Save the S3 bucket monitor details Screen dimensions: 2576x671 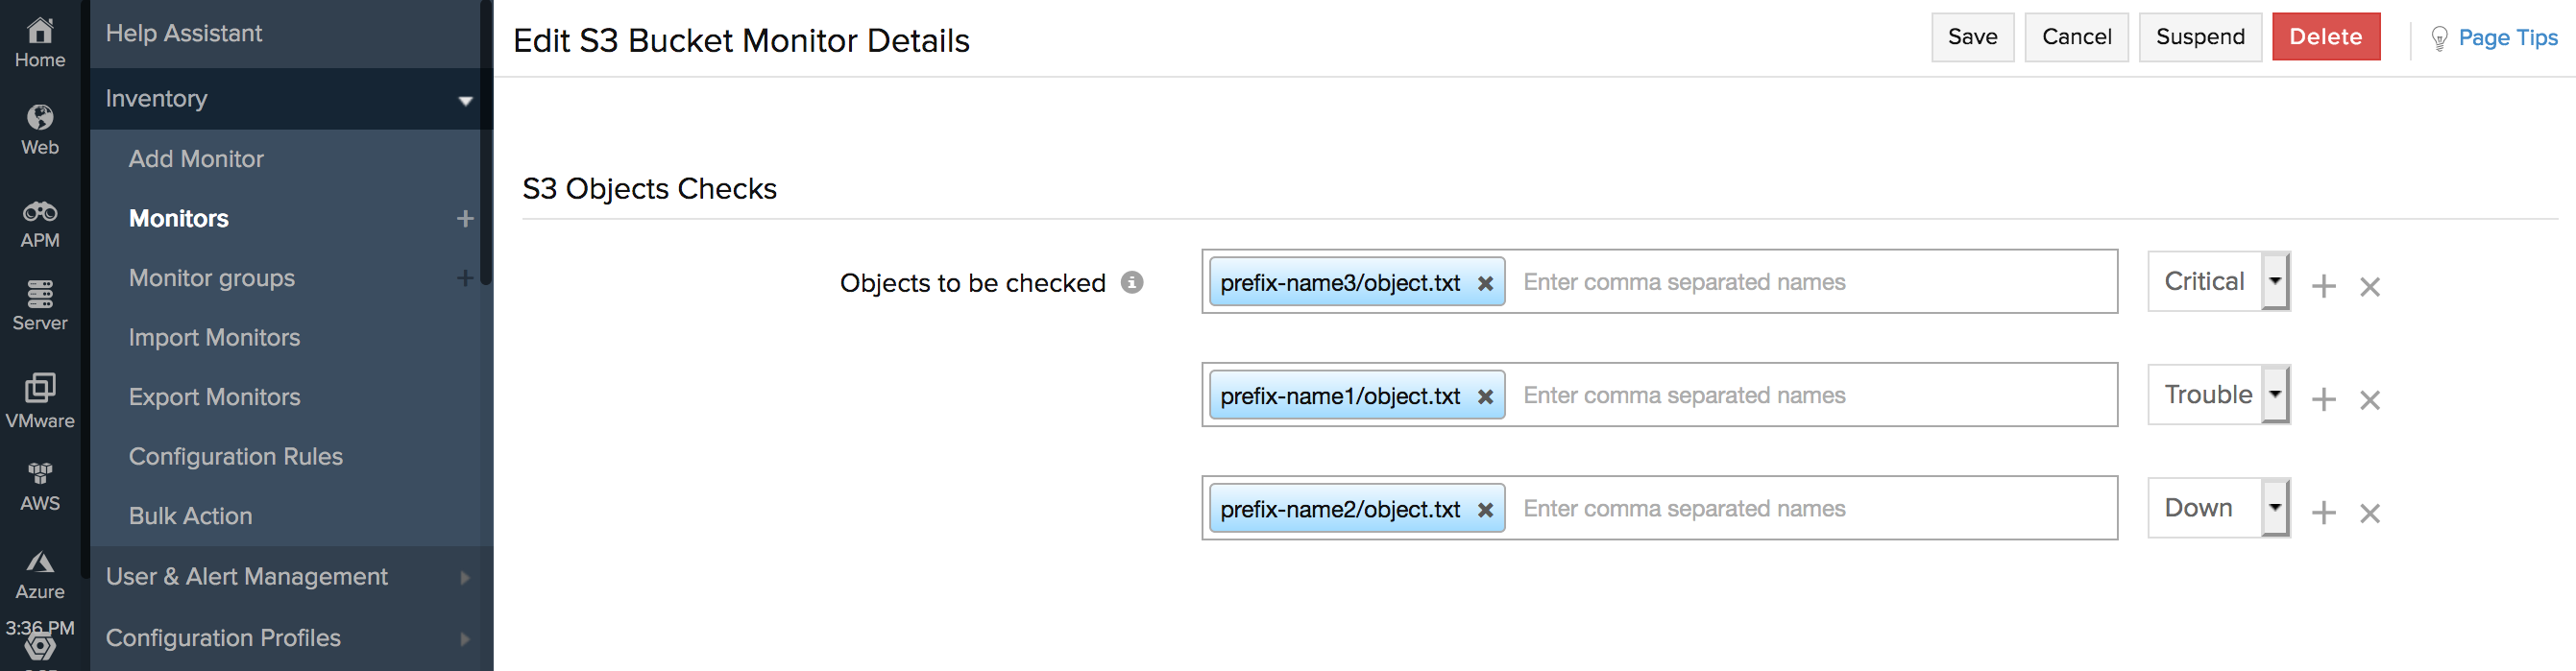point(1972,37)
